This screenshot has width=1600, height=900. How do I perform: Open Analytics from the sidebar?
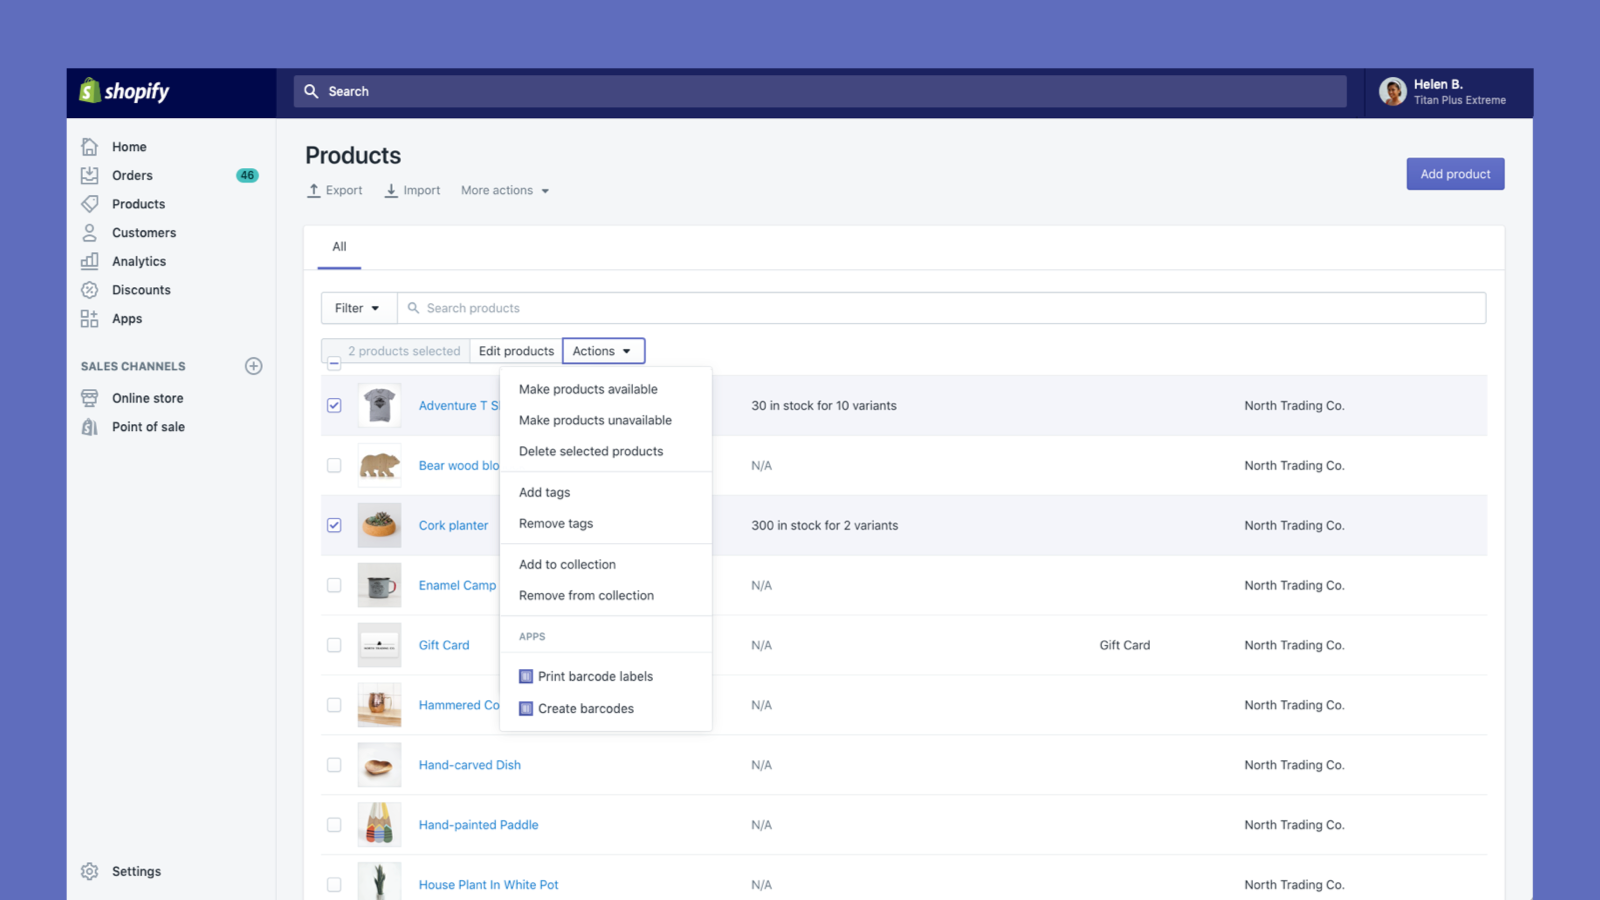coord(90,261)
